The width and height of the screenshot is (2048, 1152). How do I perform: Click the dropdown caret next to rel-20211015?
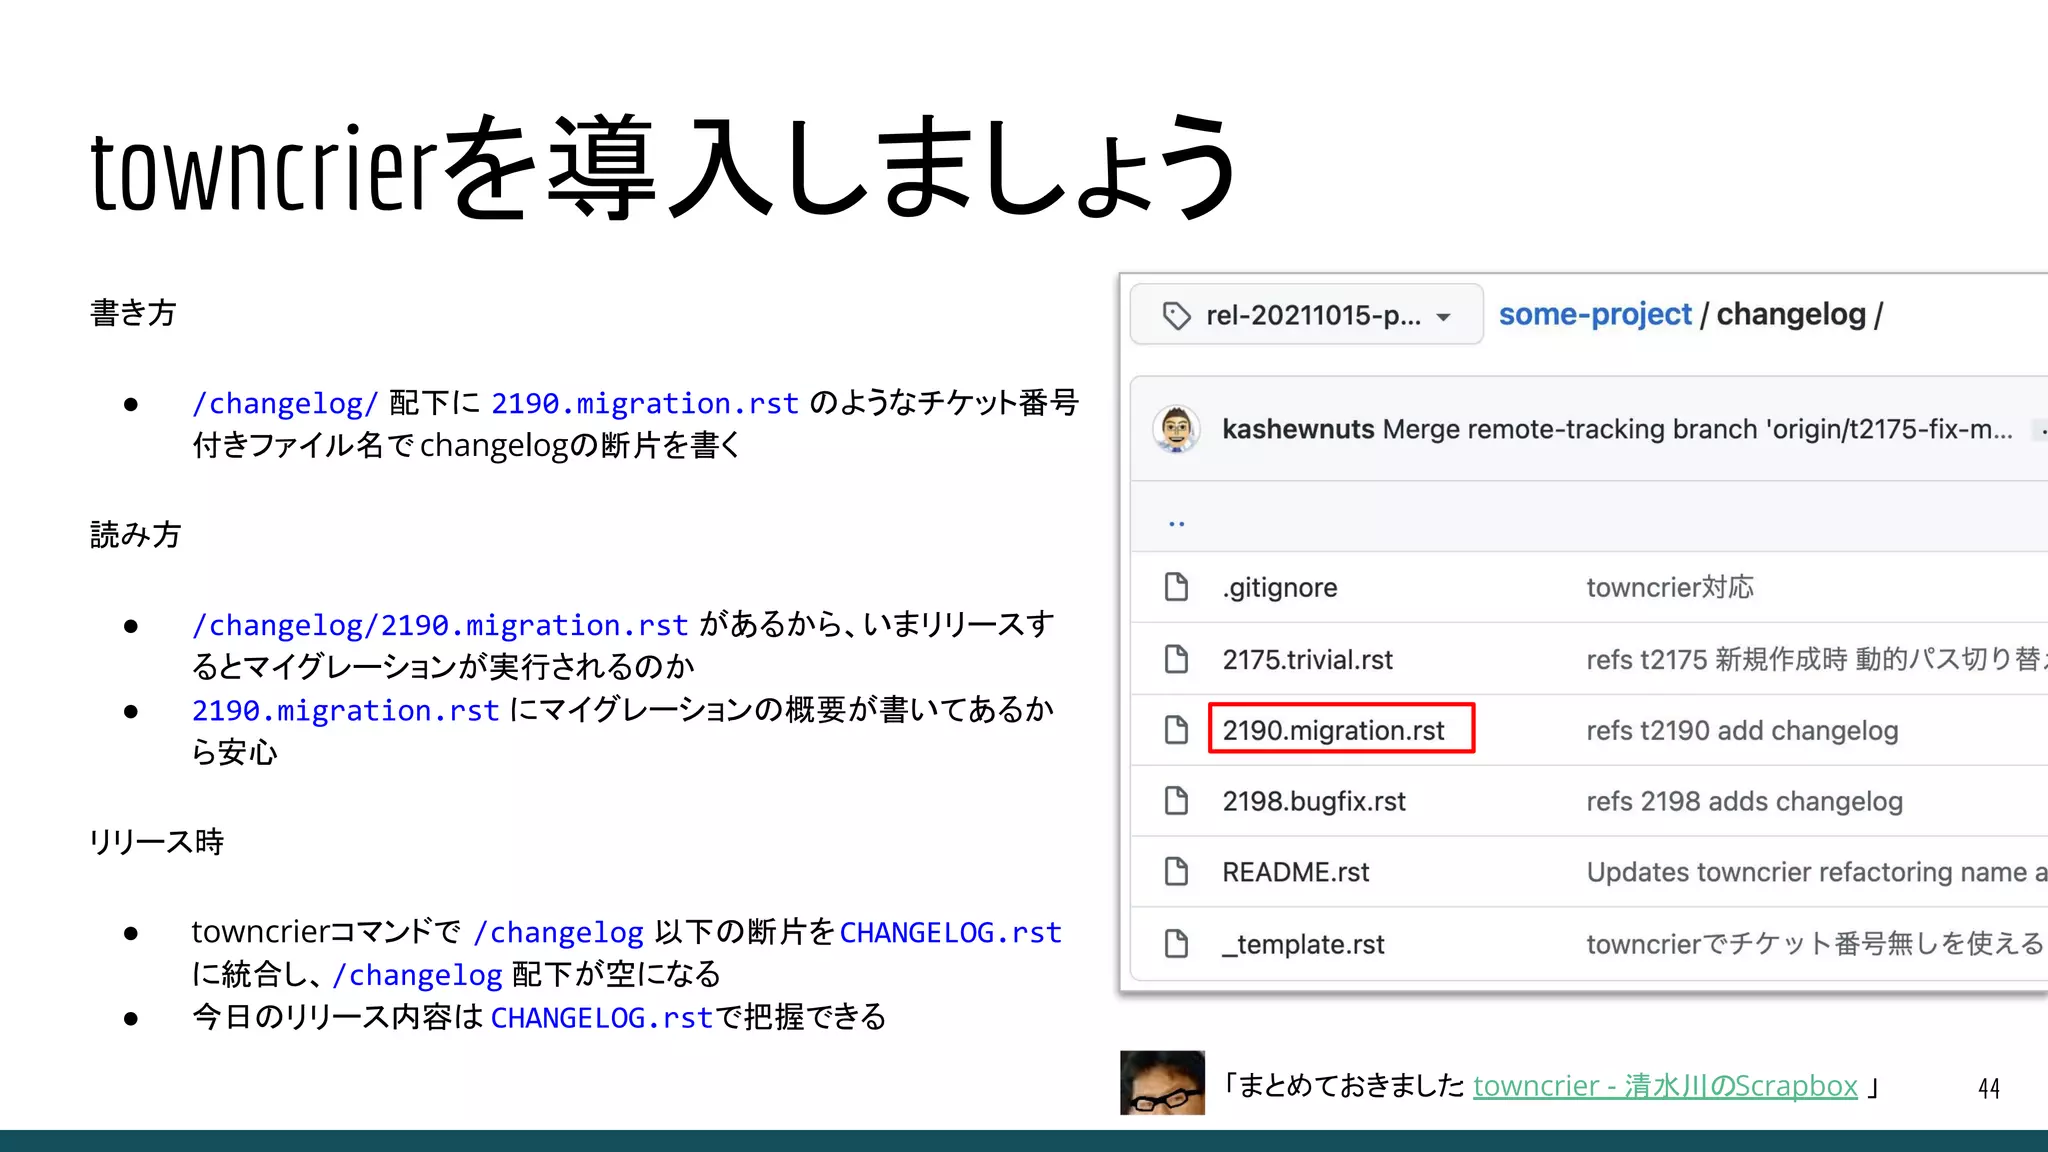coord(1443,317)
